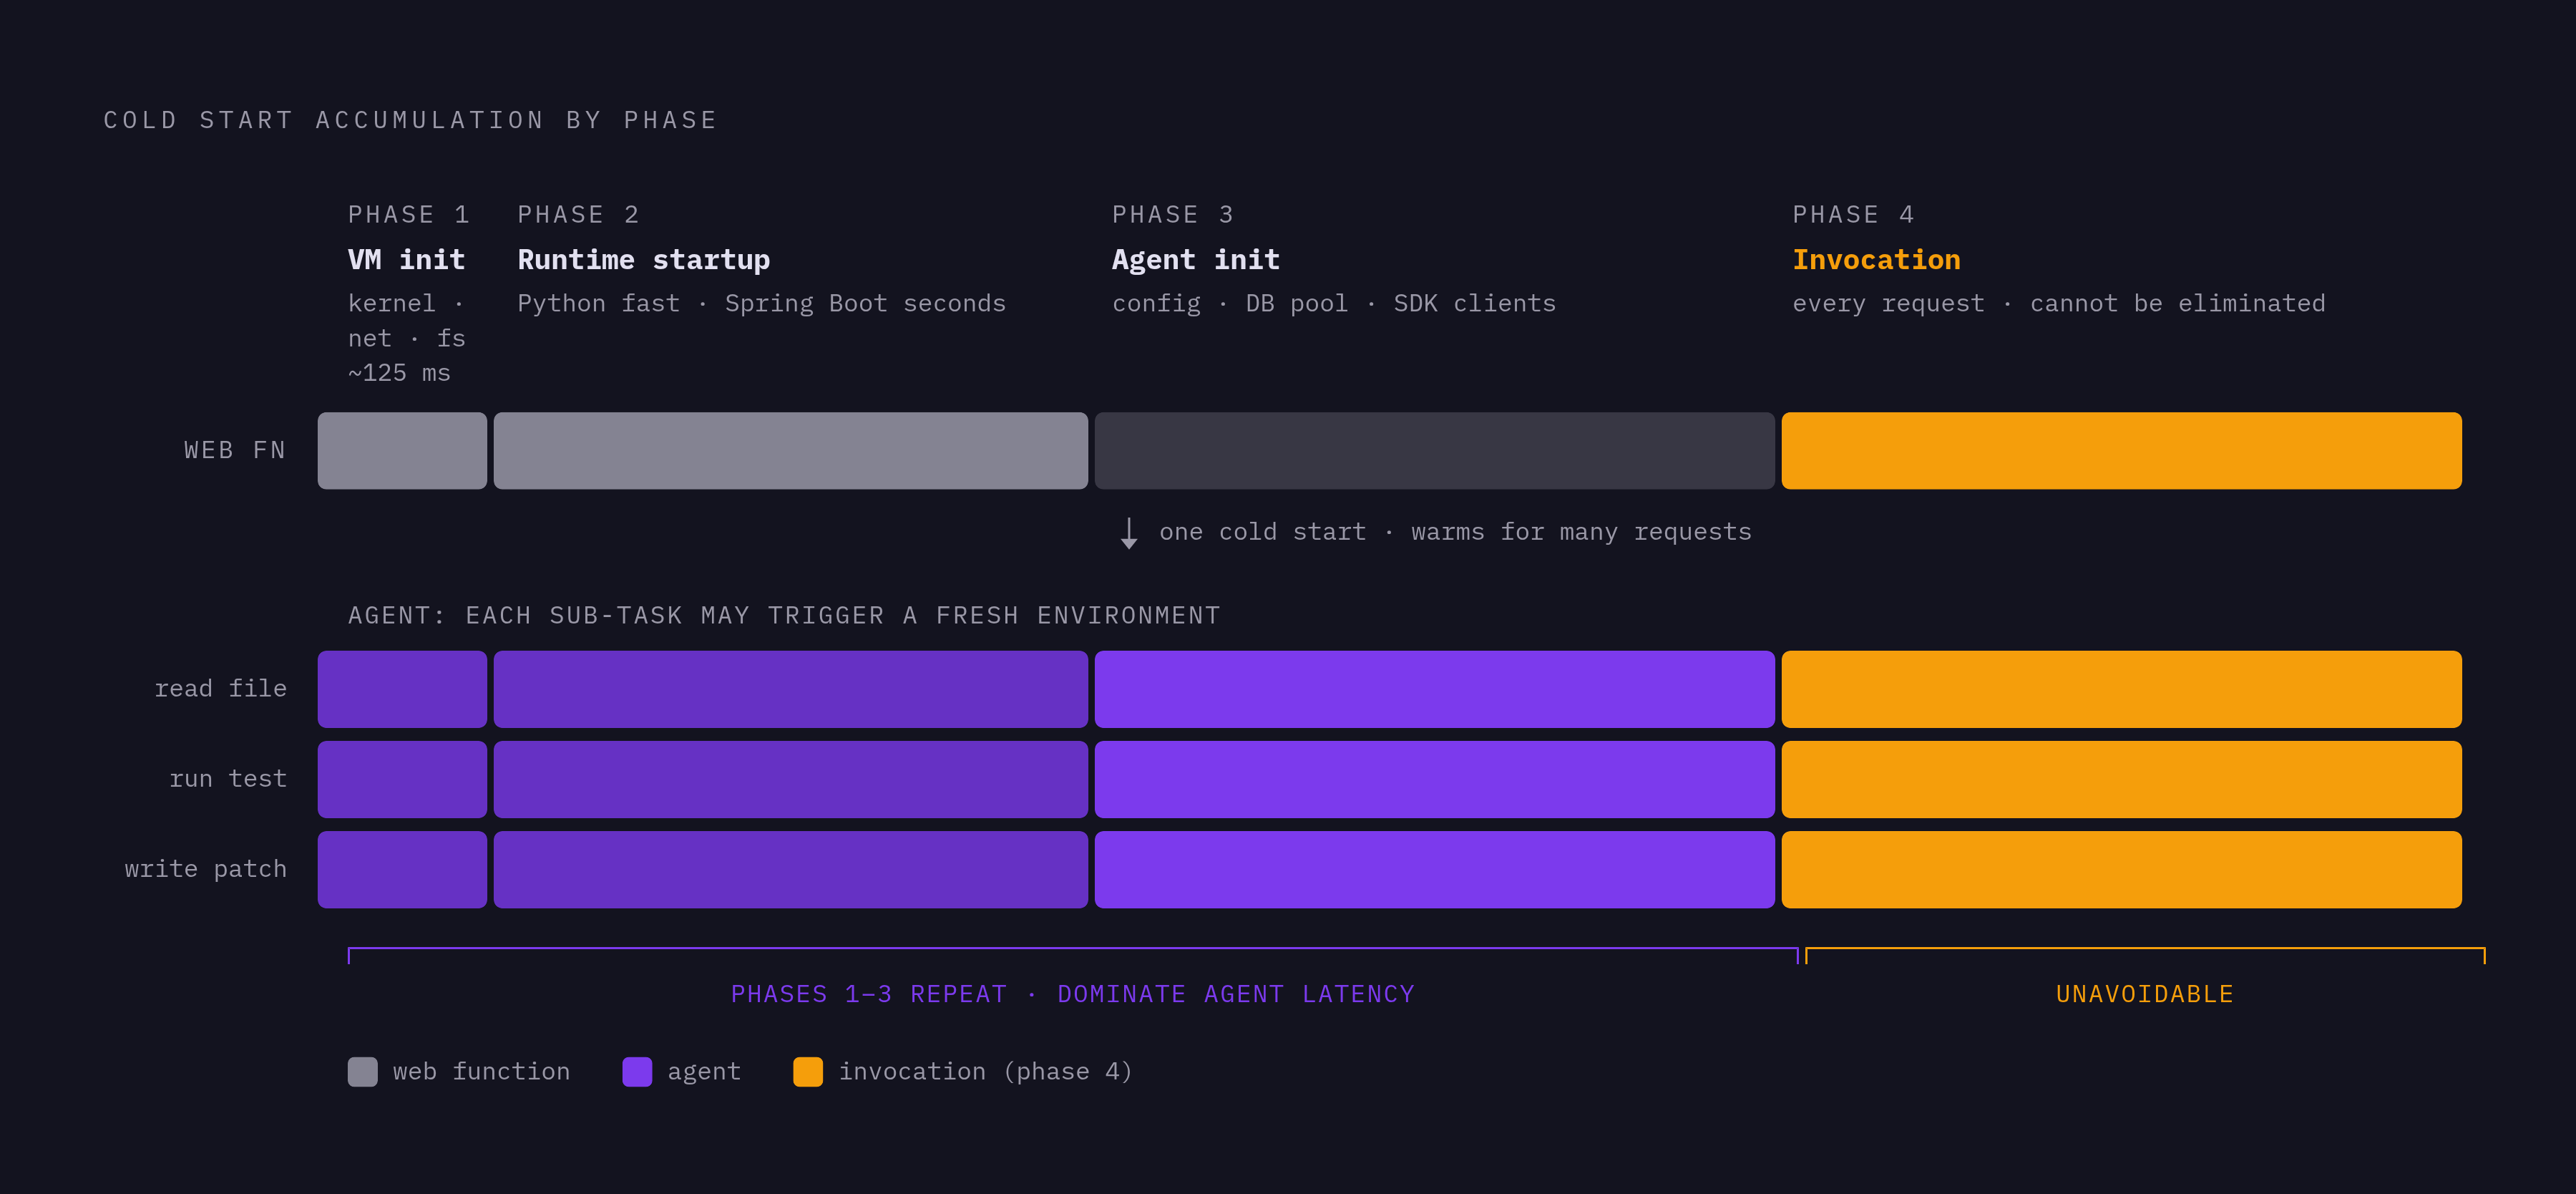Click the purple agent legend swatch

click(x=637, y=1071)
